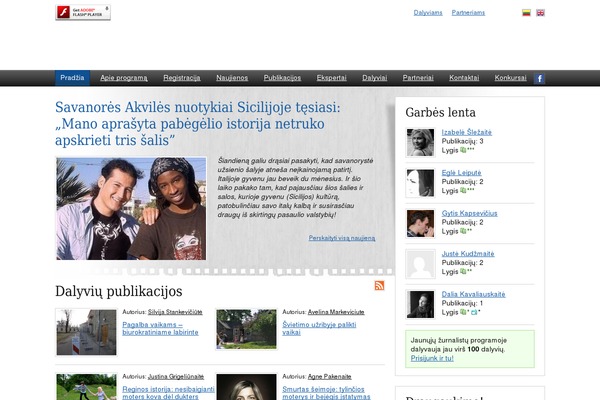Click the 'Garbės lenta' heading

440,113
